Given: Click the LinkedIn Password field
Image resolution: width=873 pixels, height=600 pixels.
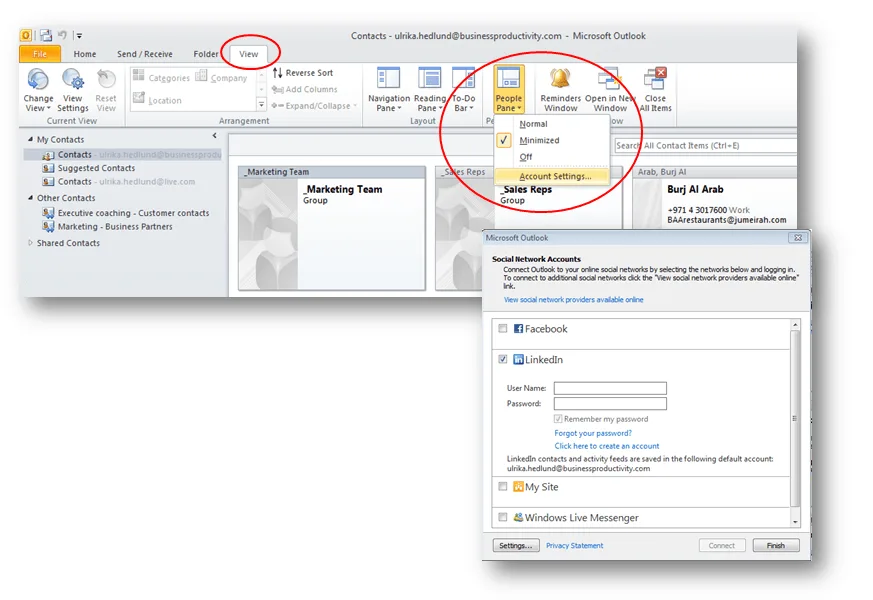Looking at the screenshot, I should (x=610, y=404).
